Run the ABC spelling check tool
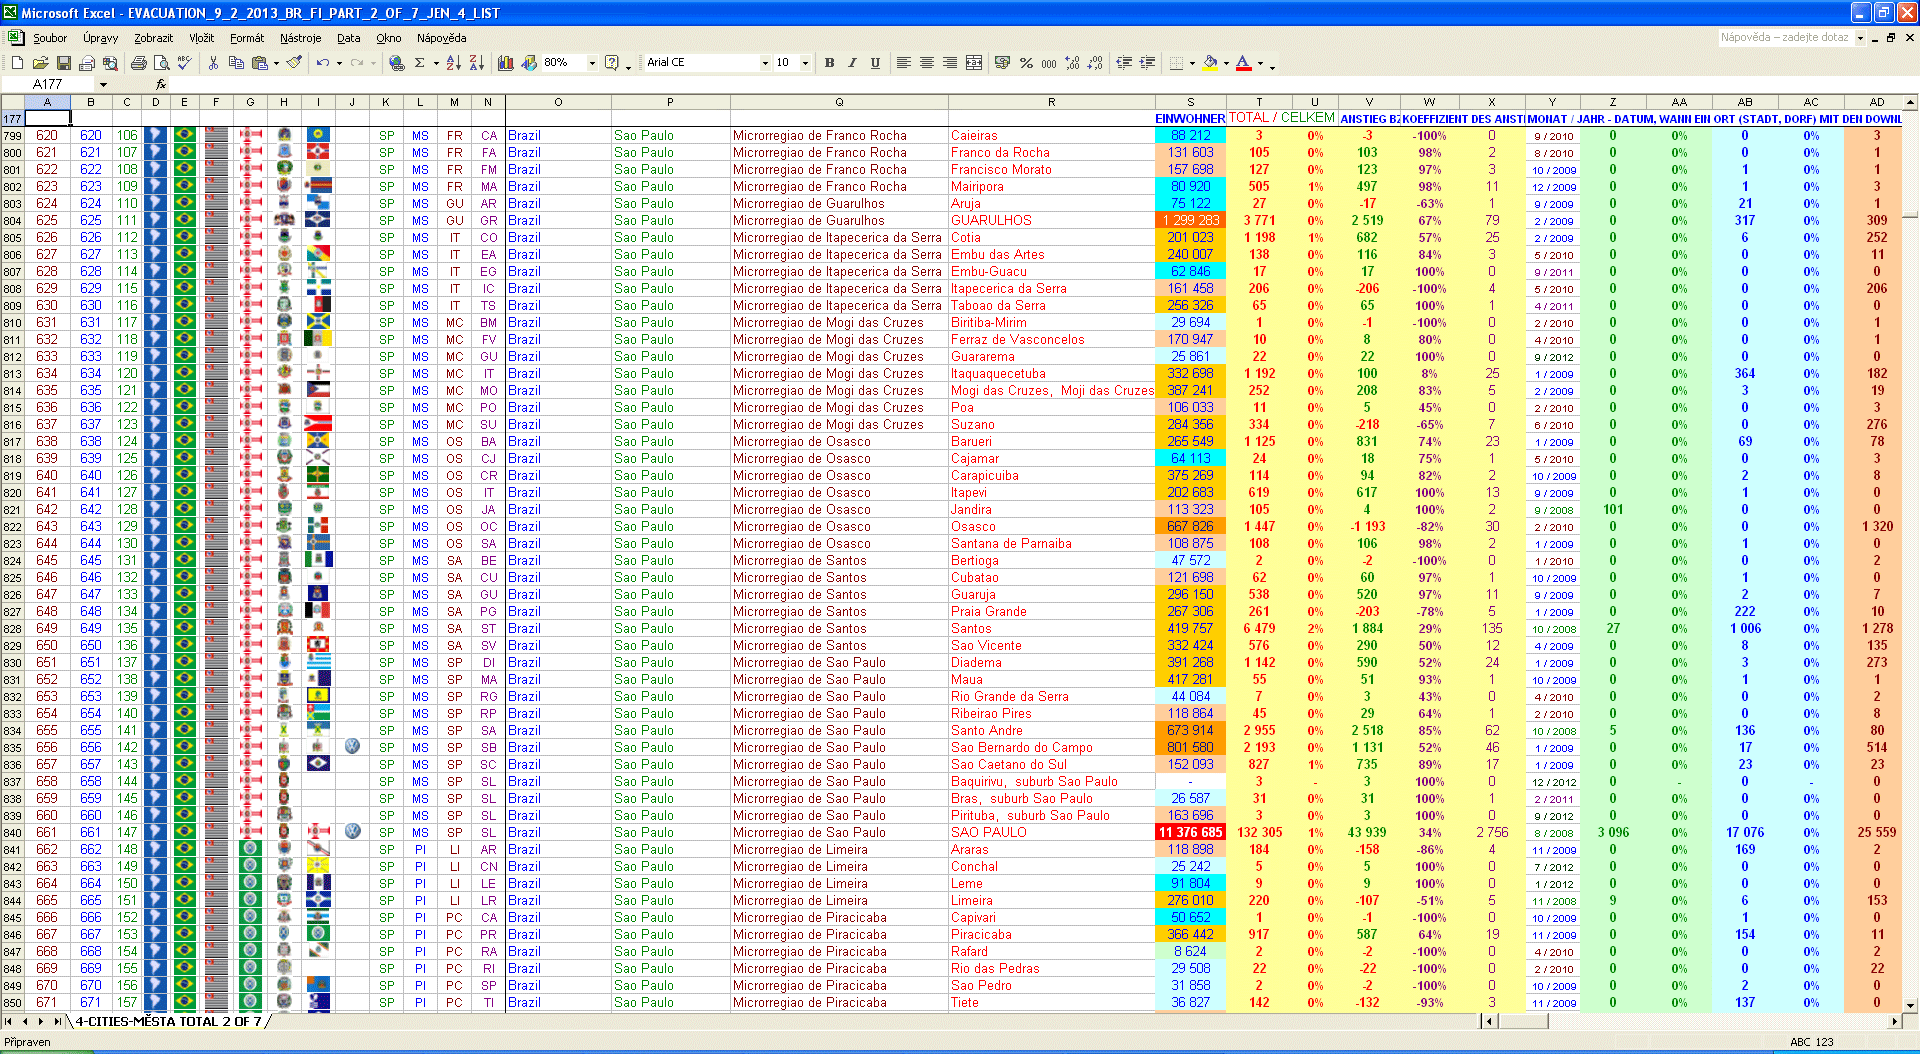1920x1054 pixels. 184,63
